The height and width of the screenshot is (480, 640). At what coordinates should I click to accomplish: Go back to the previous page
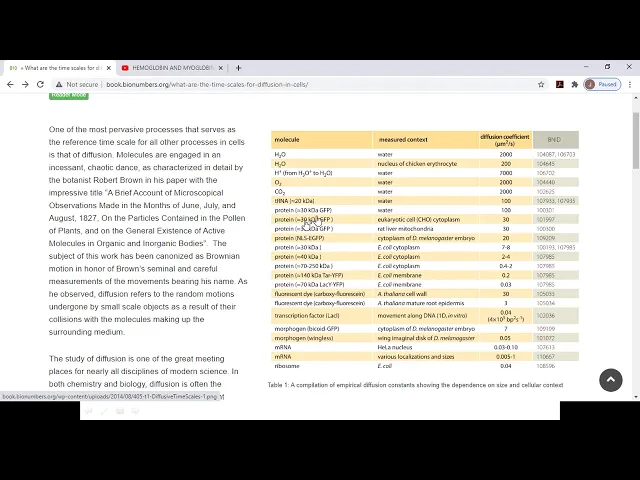pos(10,84)
